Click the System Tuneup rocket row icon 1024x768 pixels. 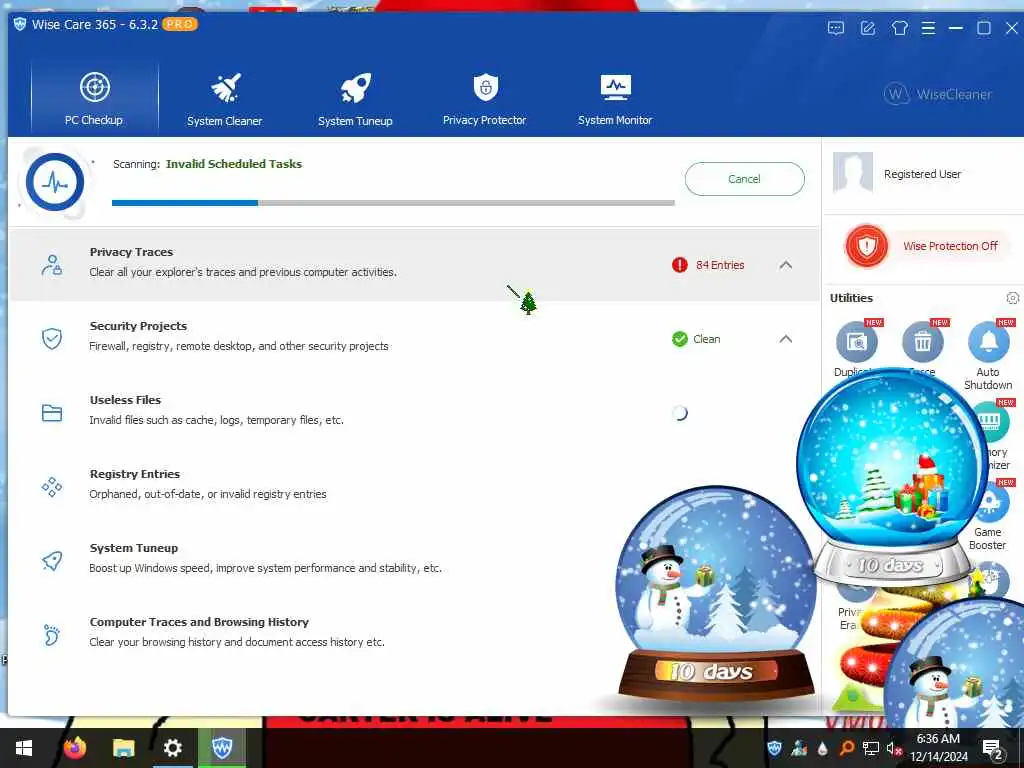click(52, 560)
